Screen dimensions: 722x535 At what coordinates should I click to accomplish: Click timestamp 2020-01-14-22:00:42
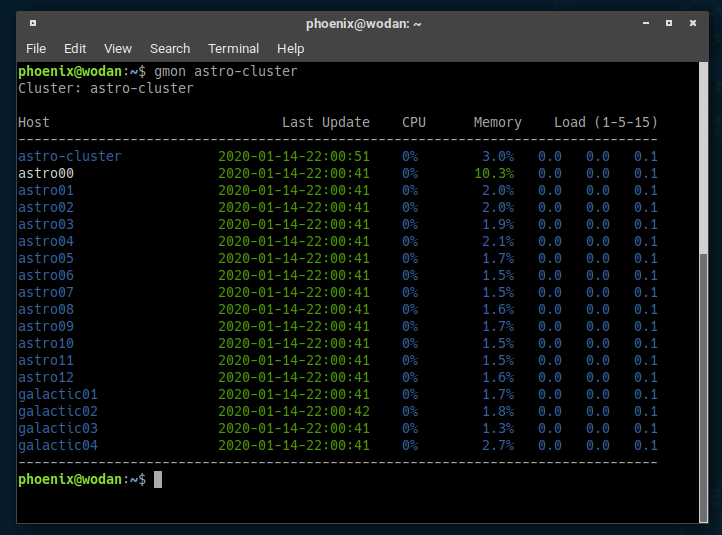pyautogui.click(x=294, y=411)
